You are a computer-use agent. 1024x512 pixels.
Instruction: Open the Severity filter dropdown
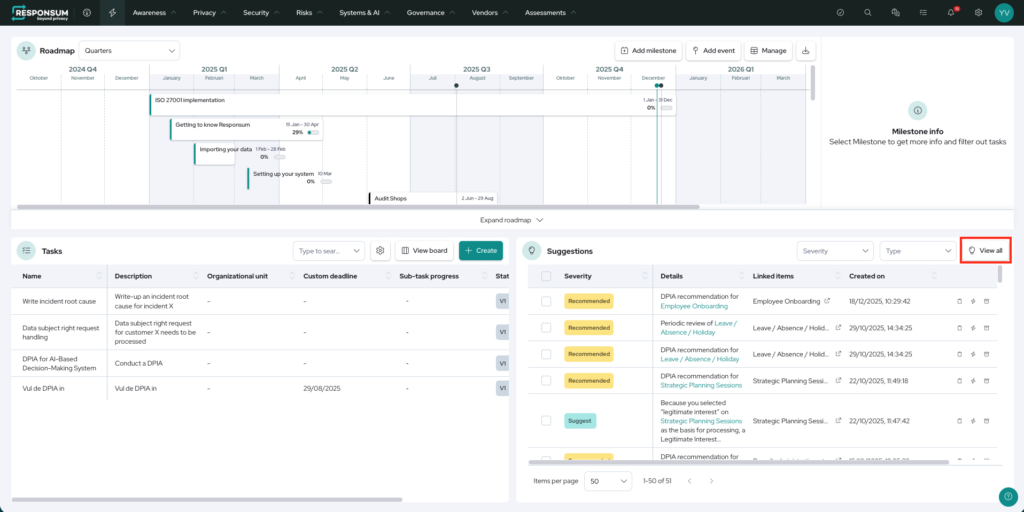point(834,251)
